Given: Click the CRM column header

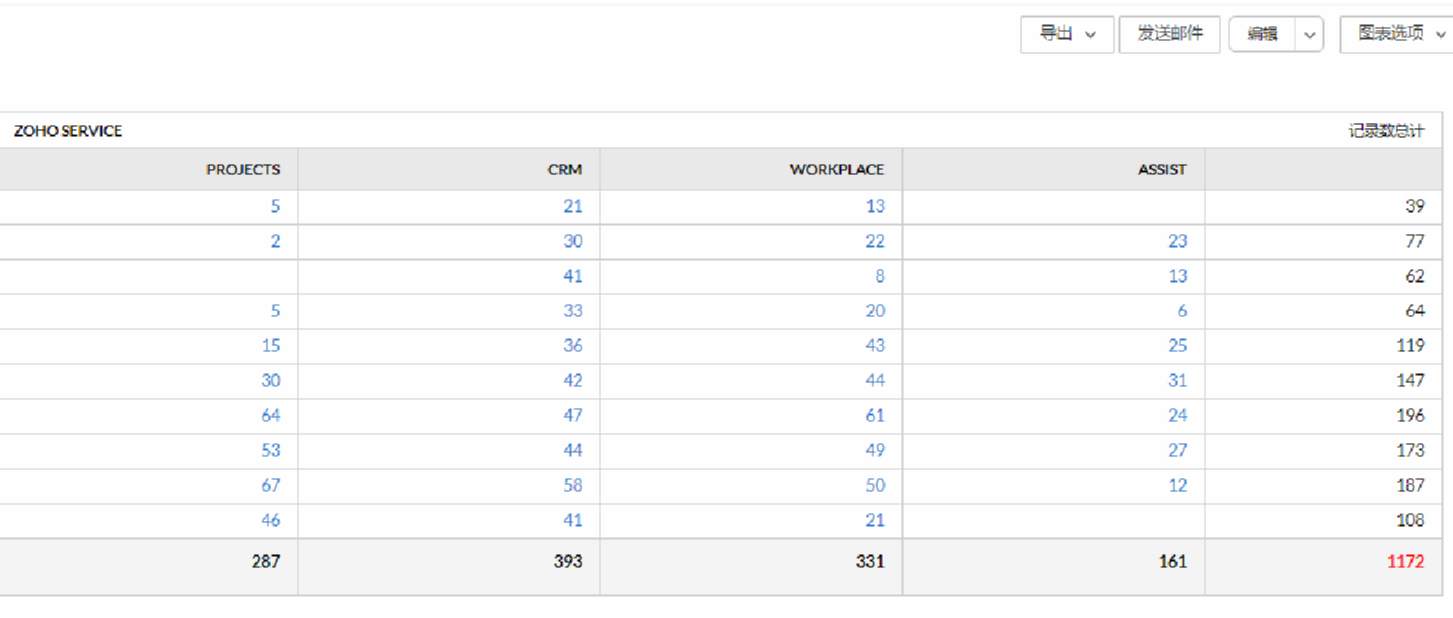Looking at the screenshot, I should click(x=564, y=170).
